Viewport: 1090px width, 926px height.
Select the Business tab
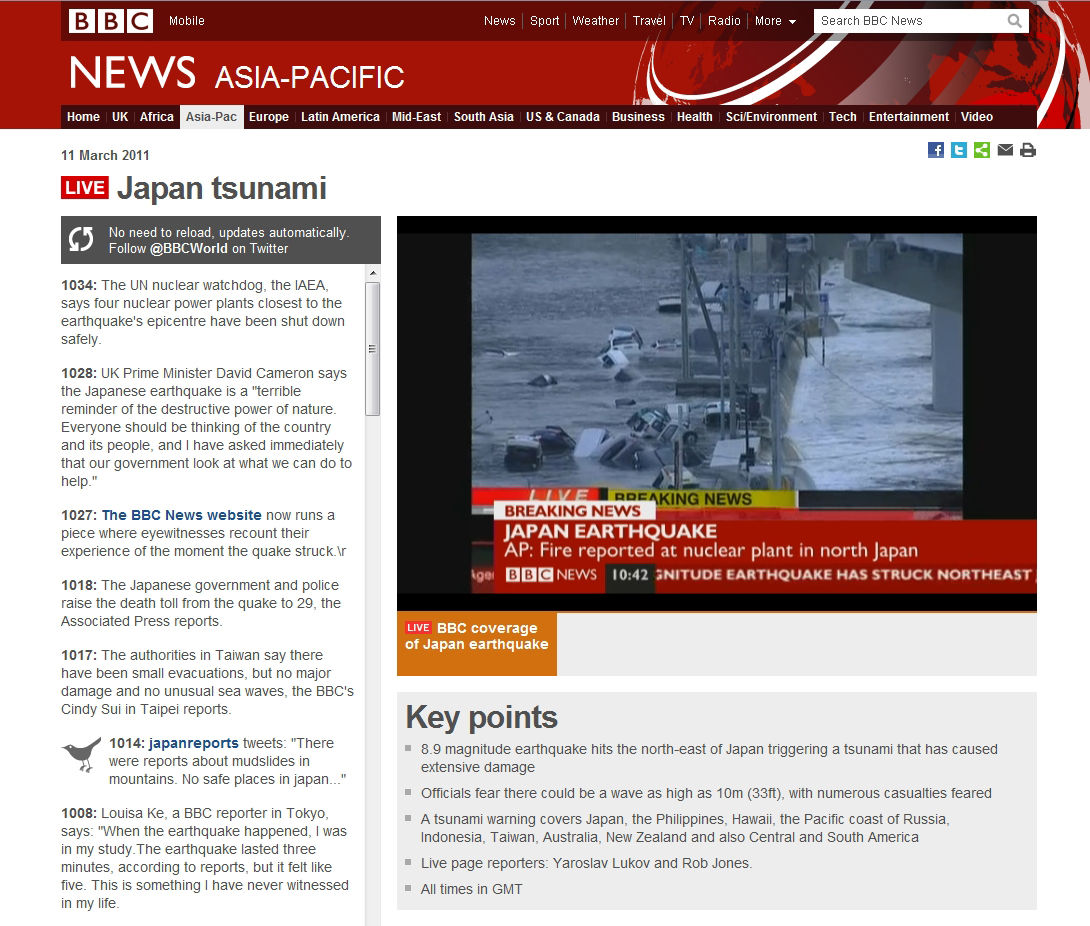[x=638, y=117]
